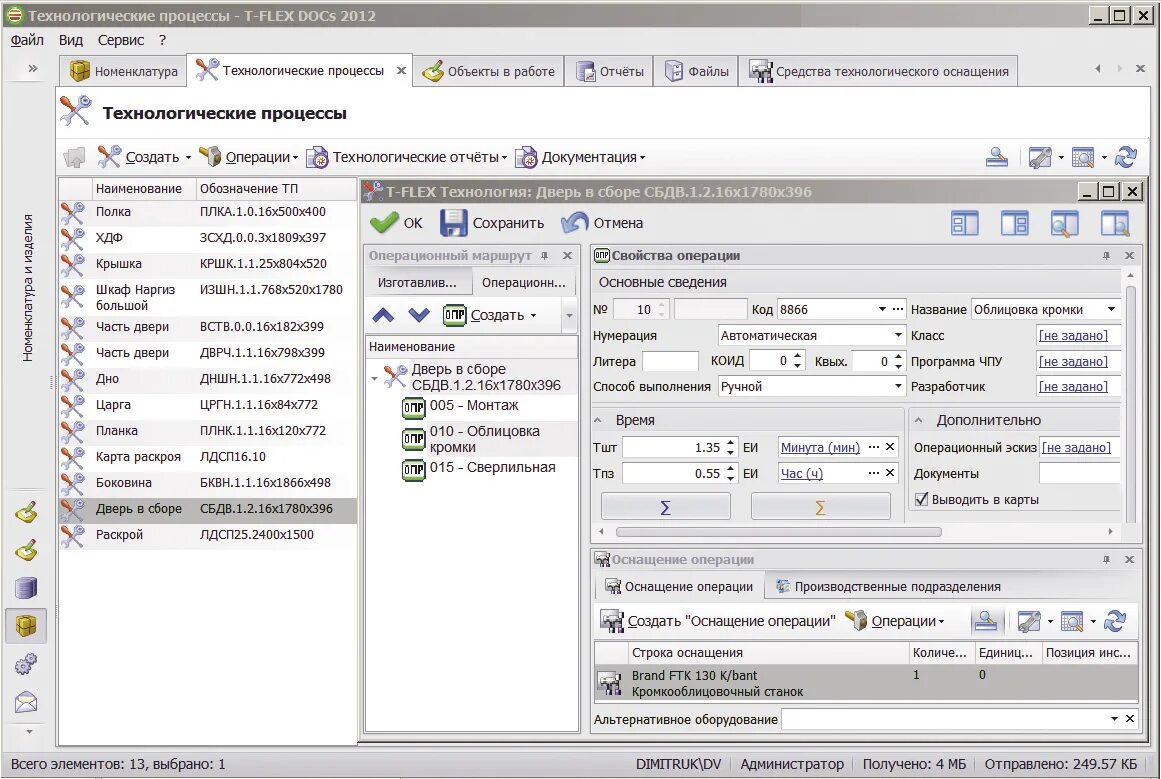
Task: Click the horizontal scrollbar in Свойства операции
Action: [x=778, y=532]
